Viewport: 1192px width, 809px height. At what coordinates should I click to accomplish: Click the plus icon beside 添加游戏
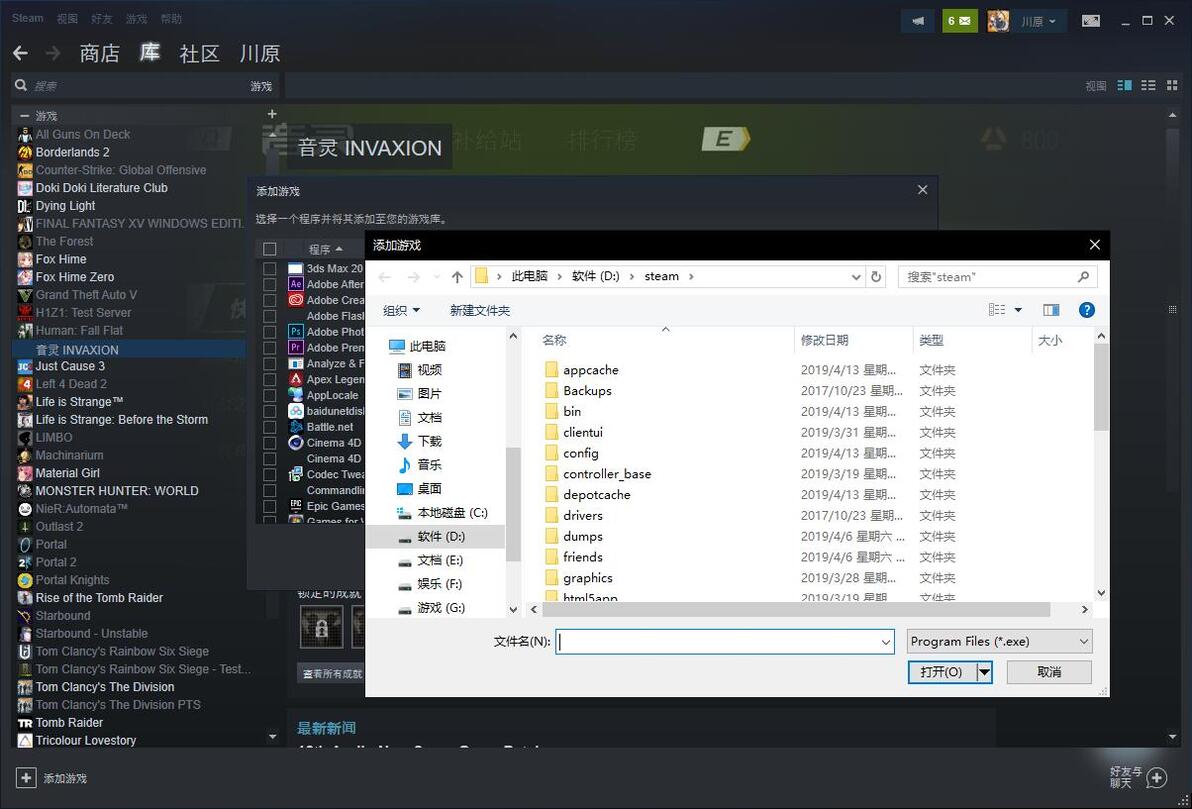coord(26,778)
